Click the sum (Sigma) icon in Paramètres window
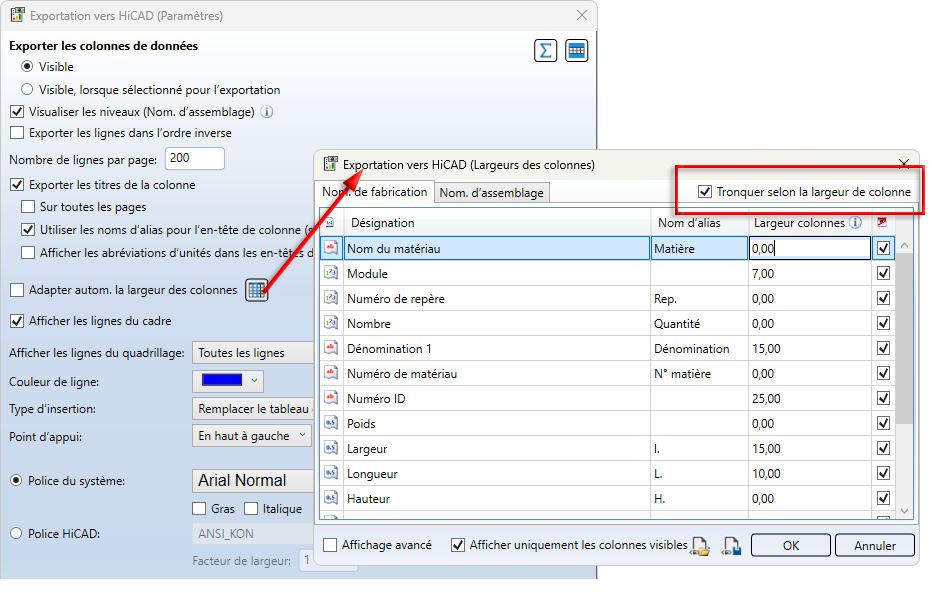932x593 pixels. [545, 51]
